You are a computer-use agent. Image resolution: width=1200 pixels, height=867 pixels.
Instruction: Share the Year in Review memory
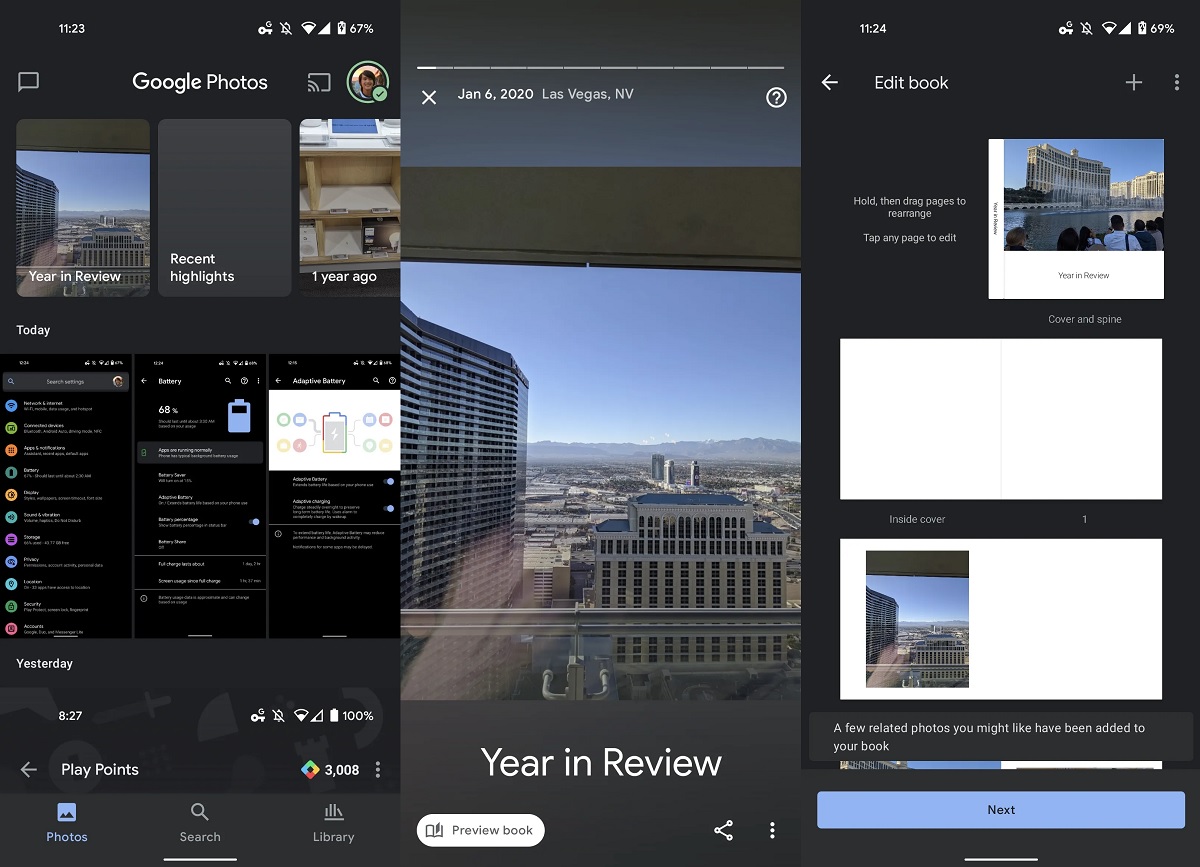[723, 830]
